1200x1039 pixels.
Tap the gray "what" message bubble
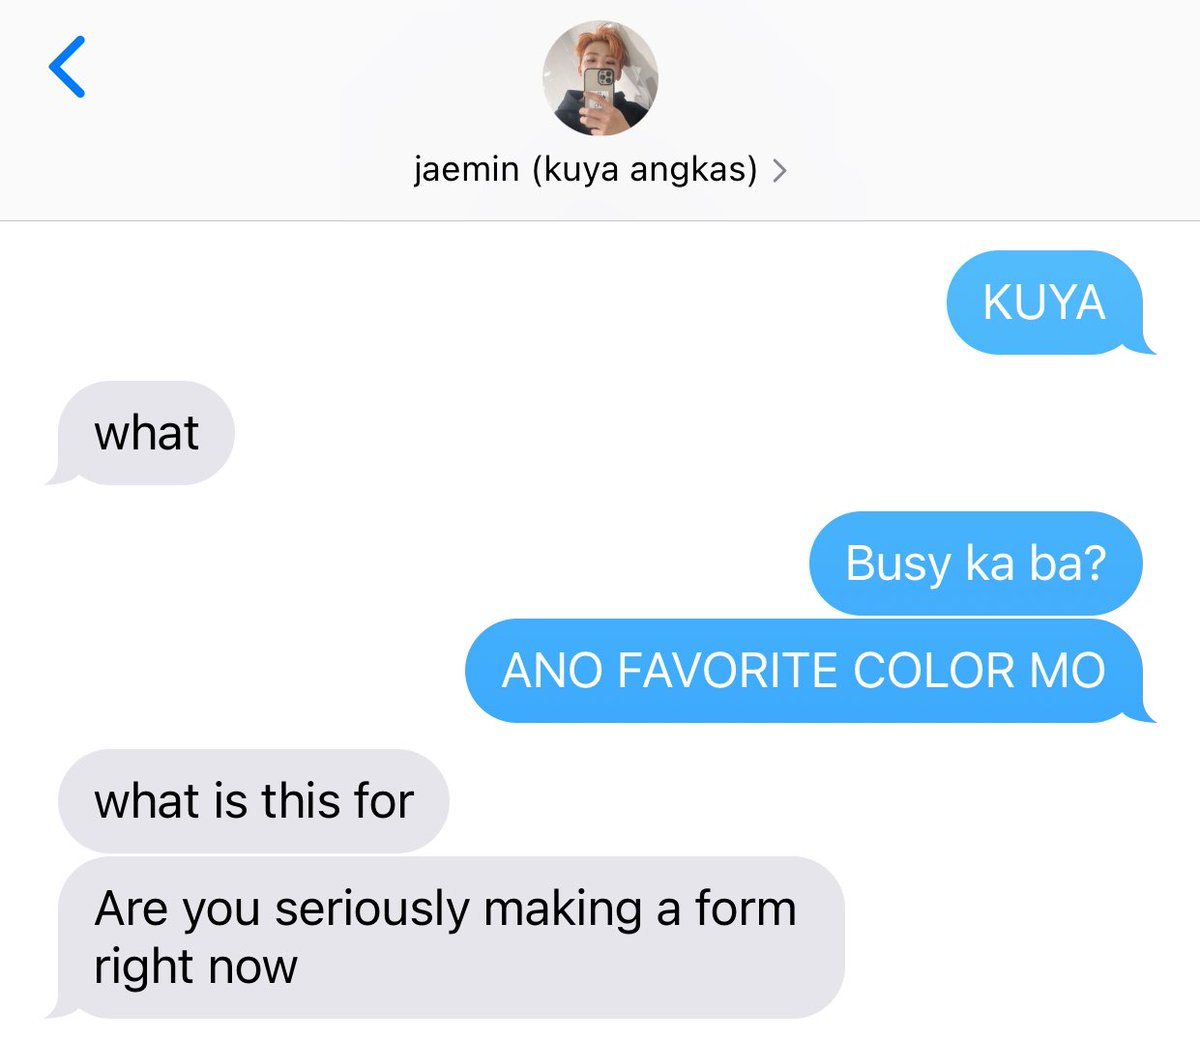143,433
